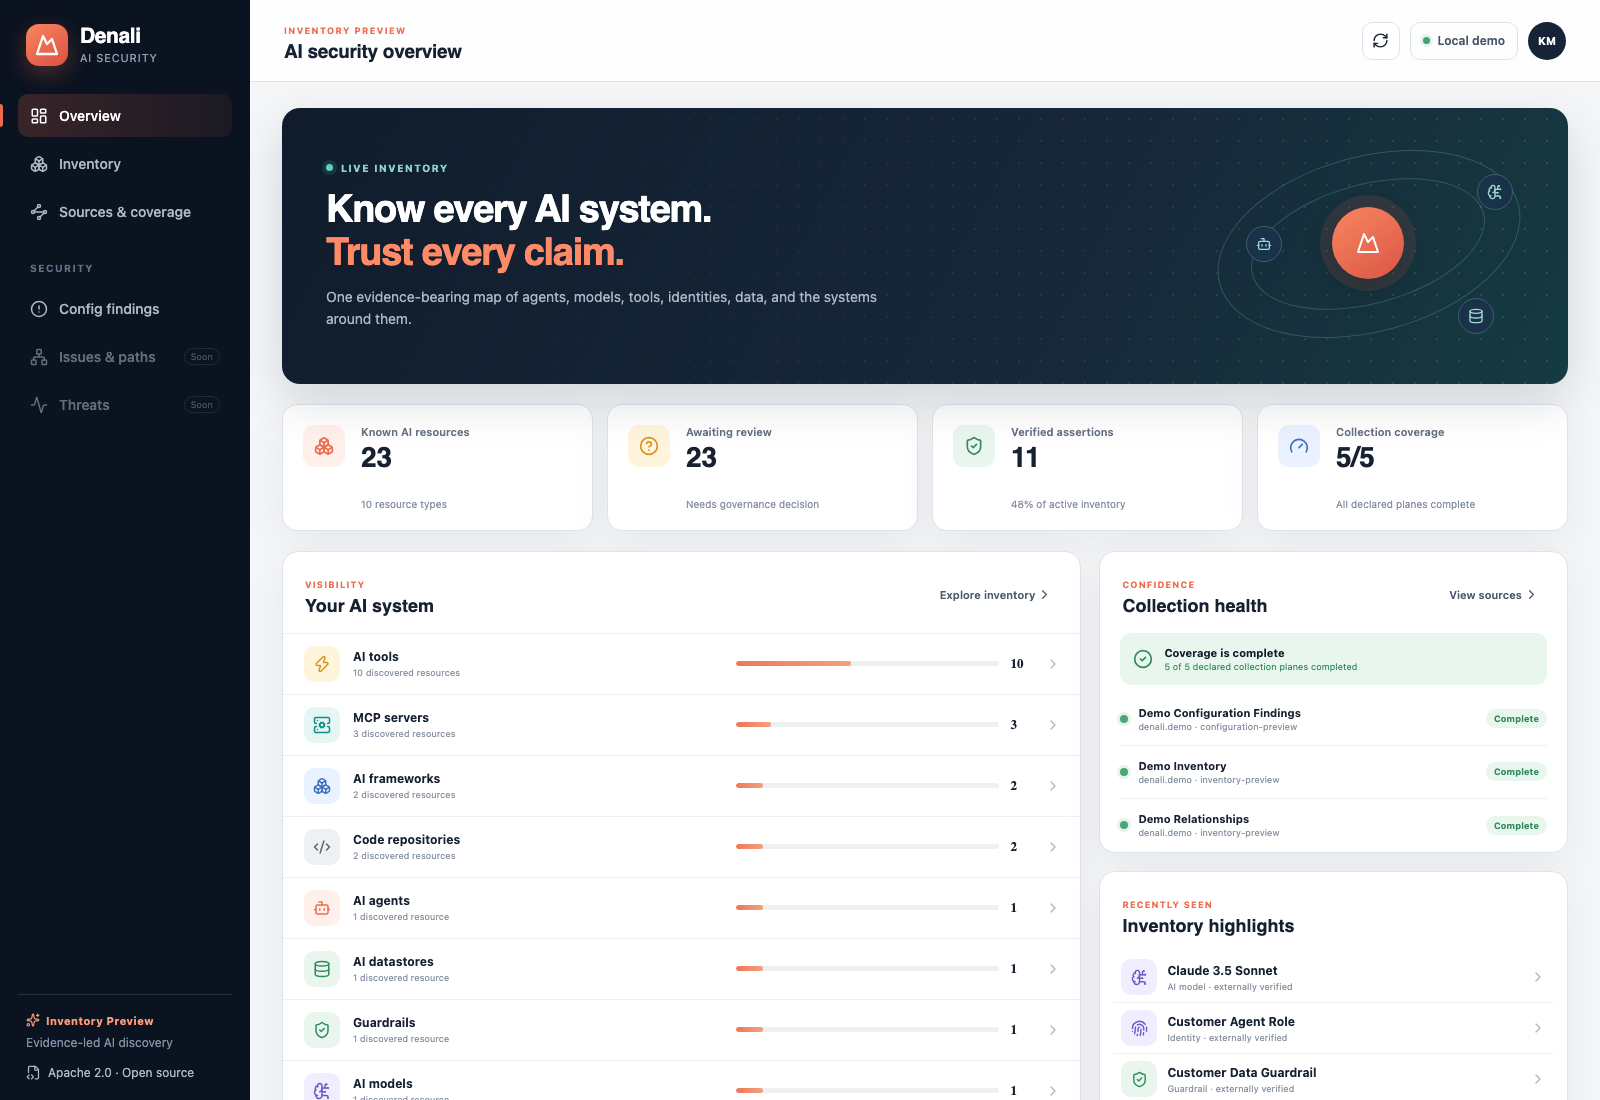Click the Denali logo icon
This screenshot has height=1100, width=1600.
tap(47, 45)
